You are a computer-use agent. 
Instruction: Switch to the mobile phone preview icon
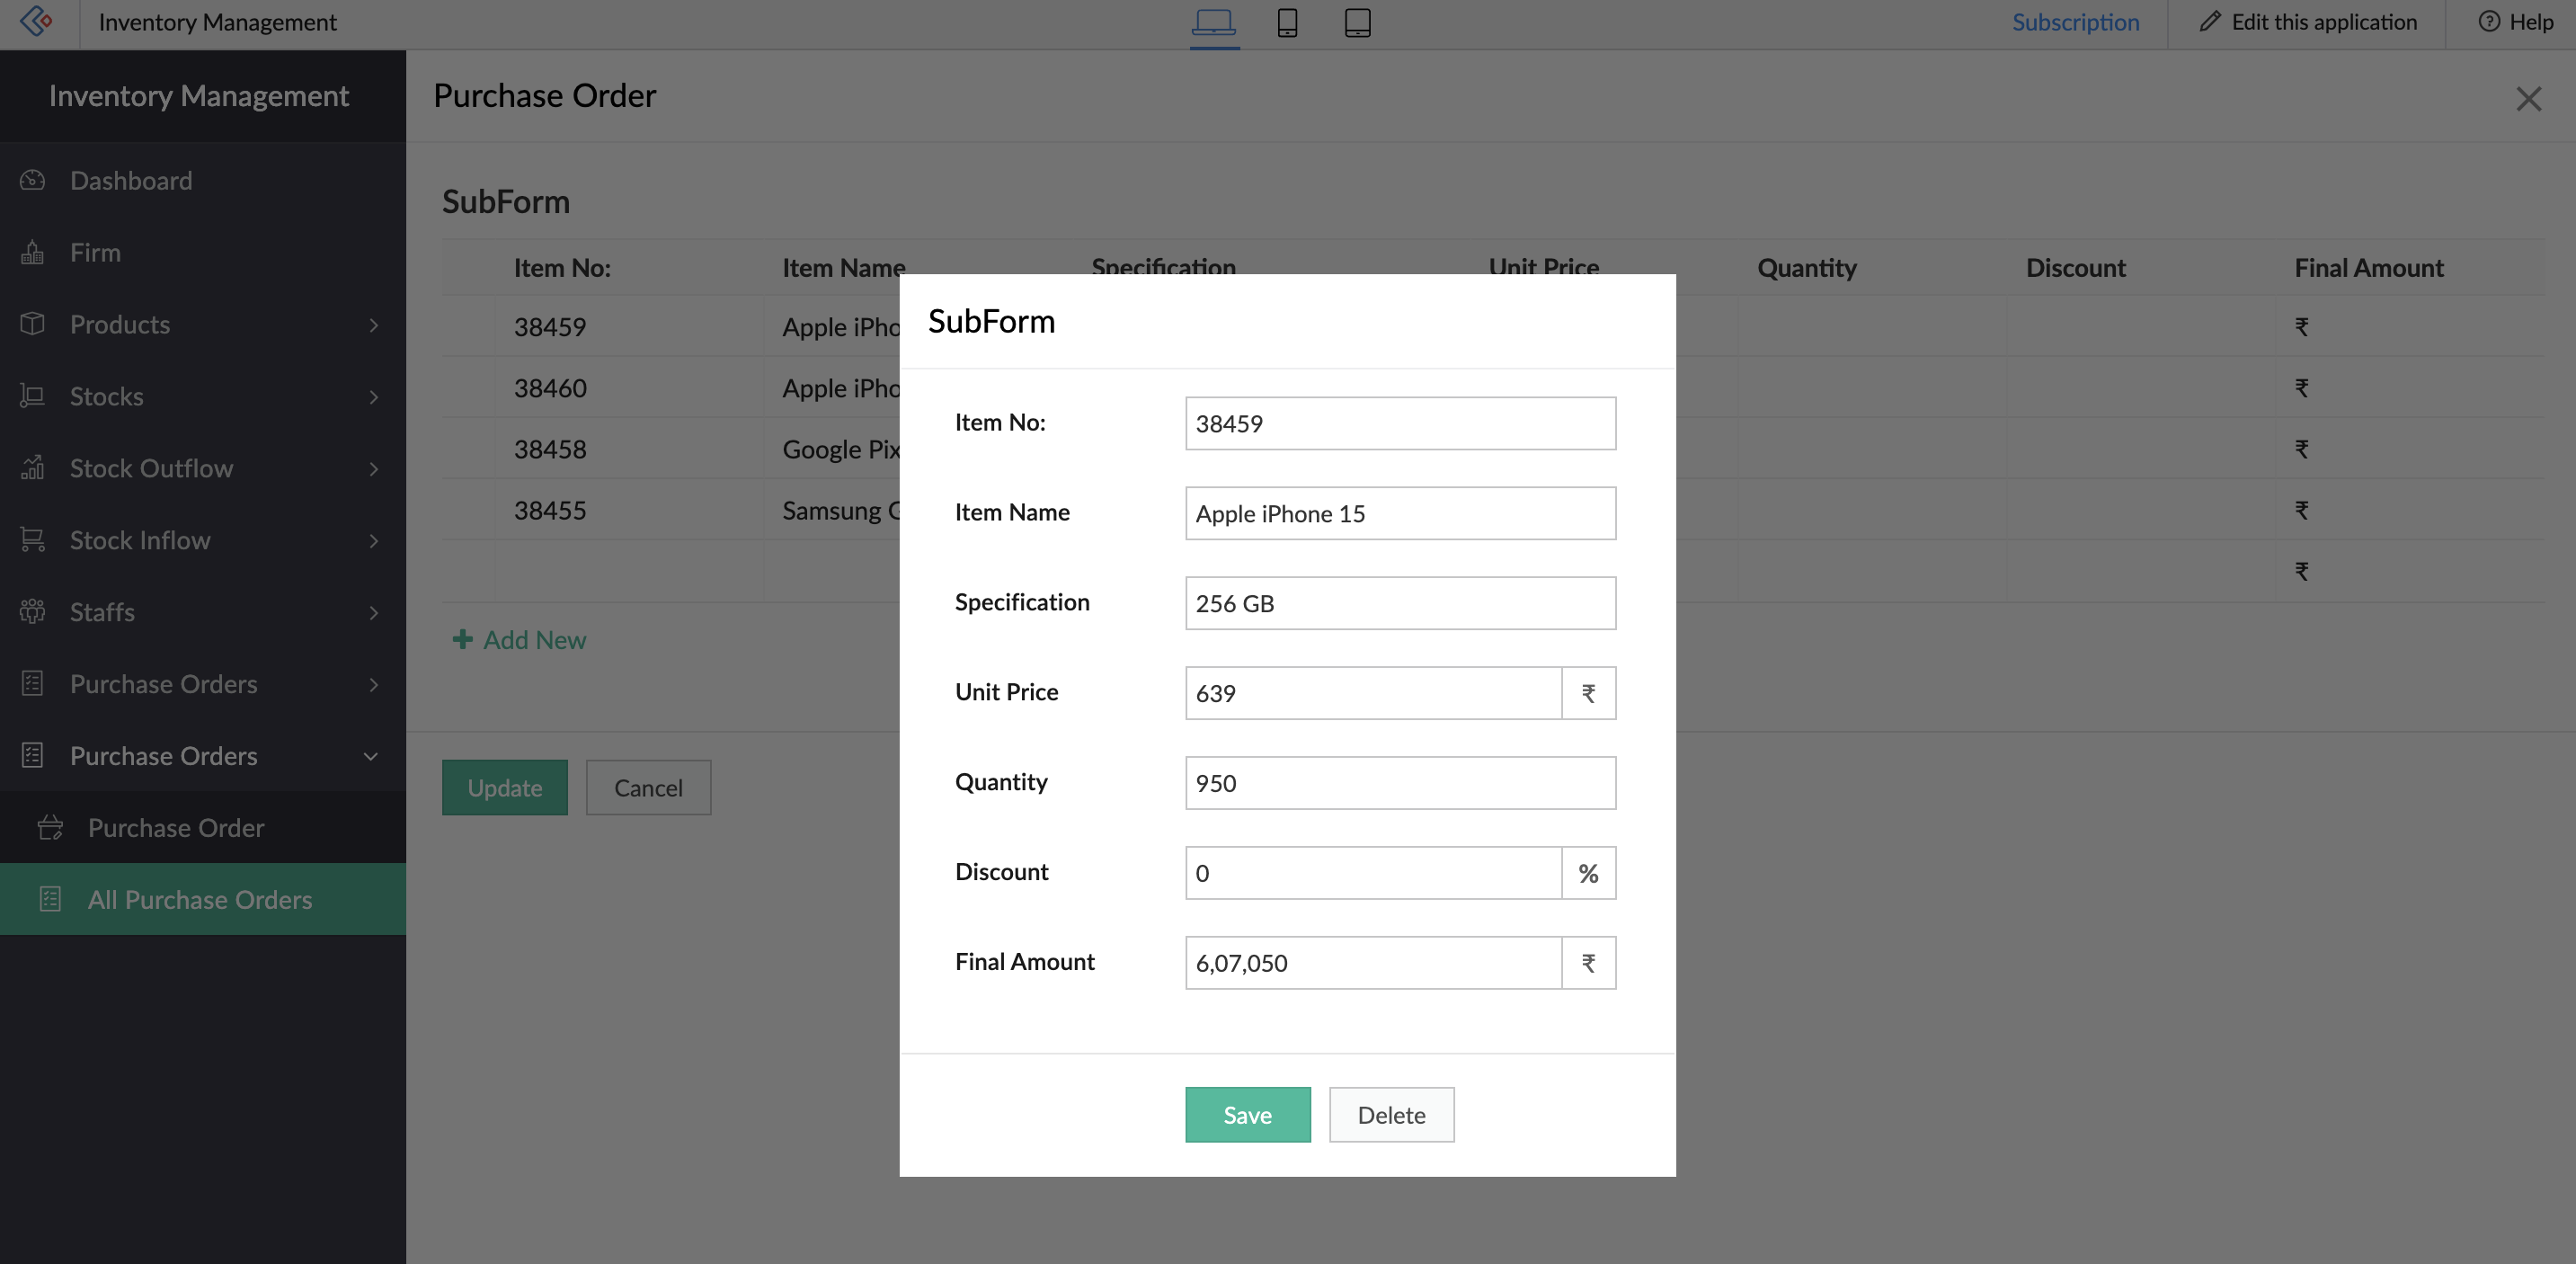(x=1287, y=22)
